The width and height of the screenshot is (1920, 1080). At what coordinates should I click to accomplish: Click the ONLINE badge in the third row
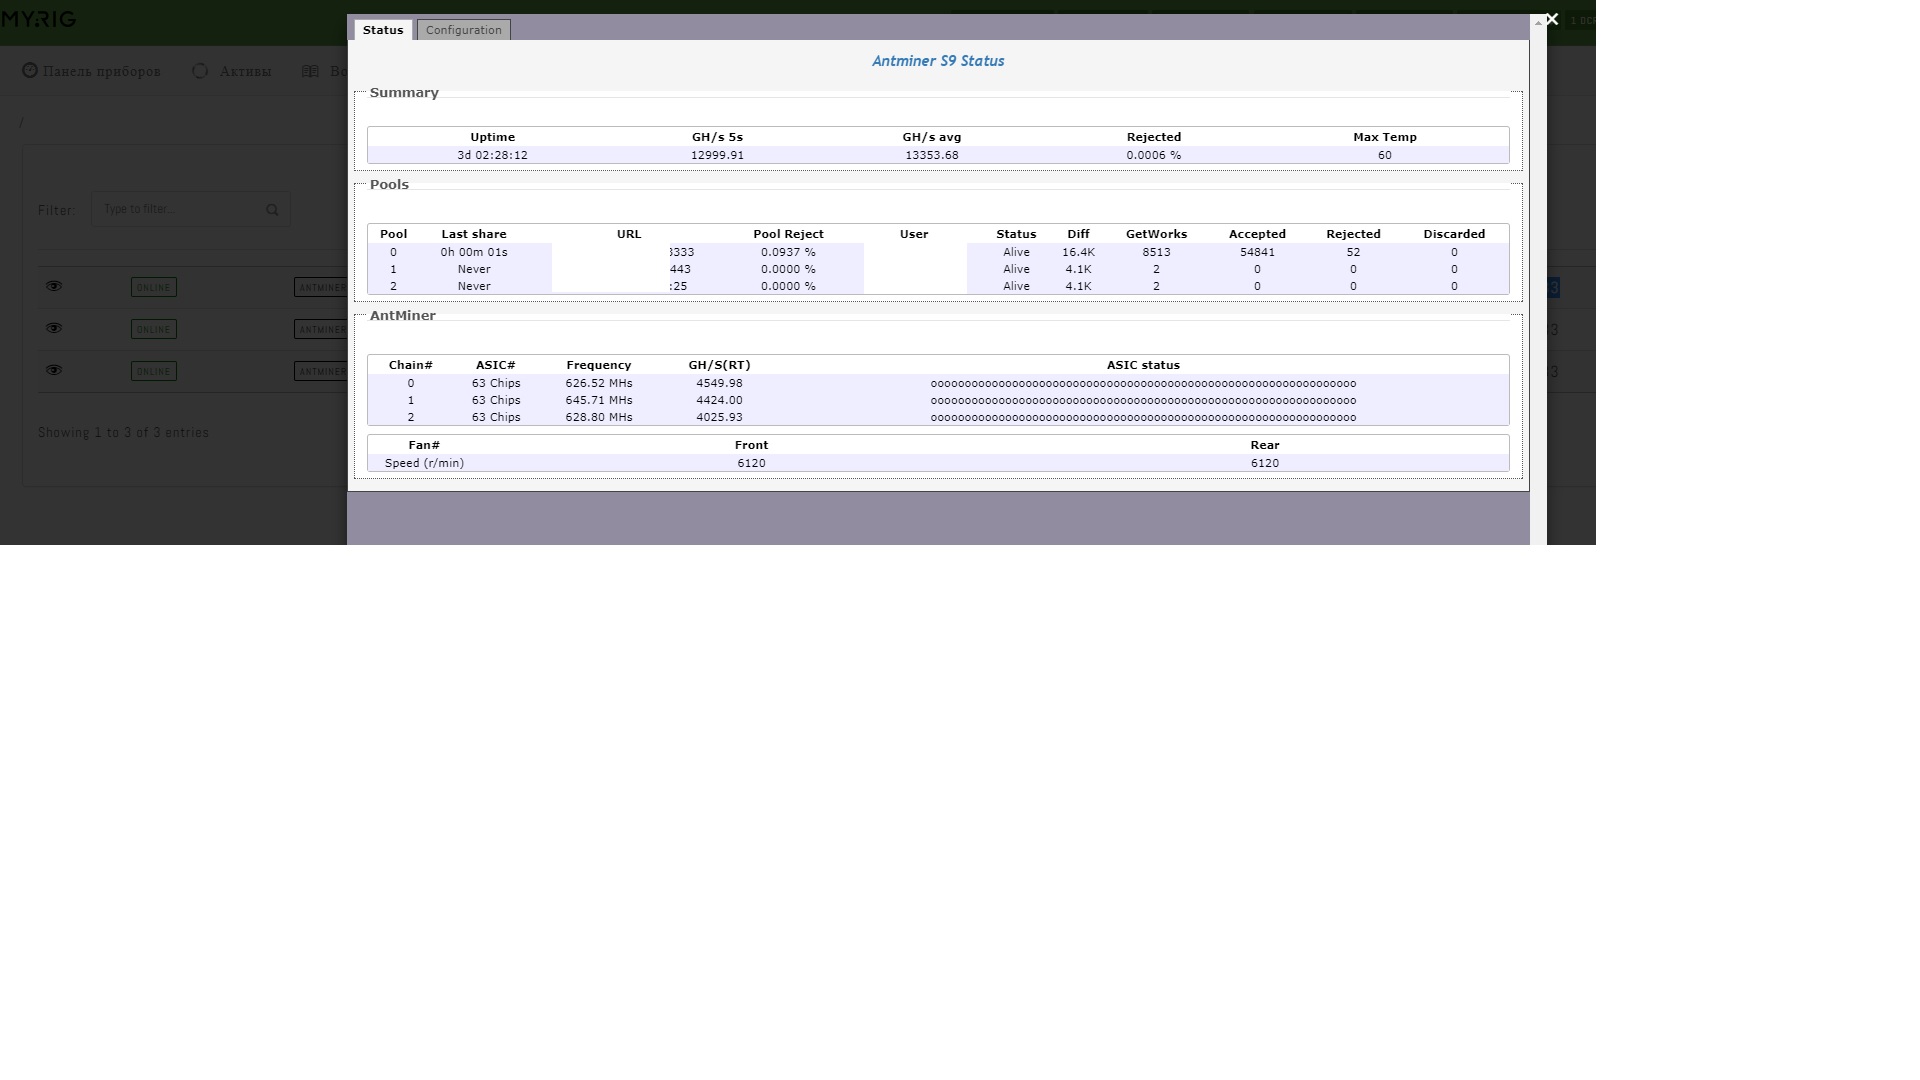coord(154,371)
